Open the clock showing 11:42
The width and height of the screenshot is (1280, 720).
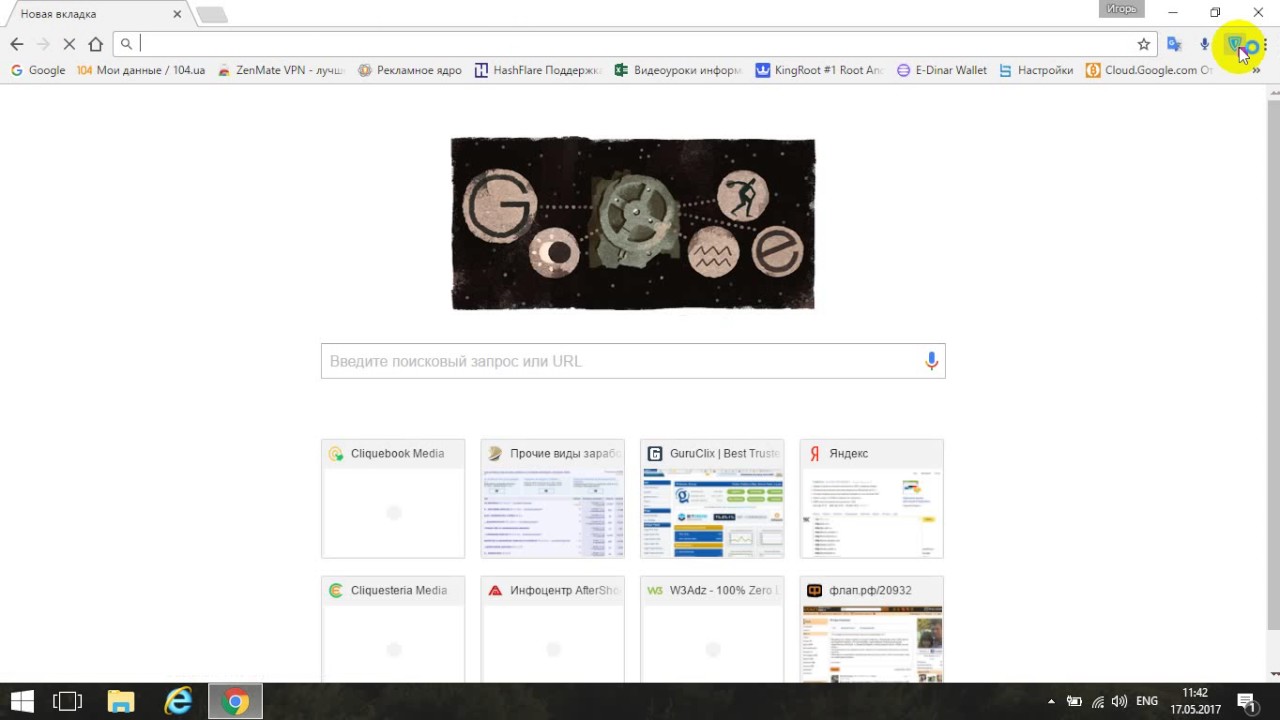(1195, 702)
